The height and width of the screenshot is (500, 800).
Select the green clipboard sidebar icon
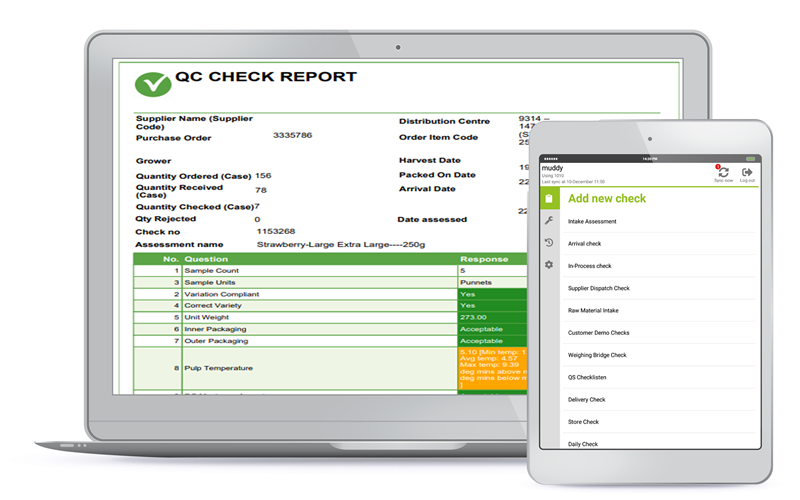(x=548, y=199)
